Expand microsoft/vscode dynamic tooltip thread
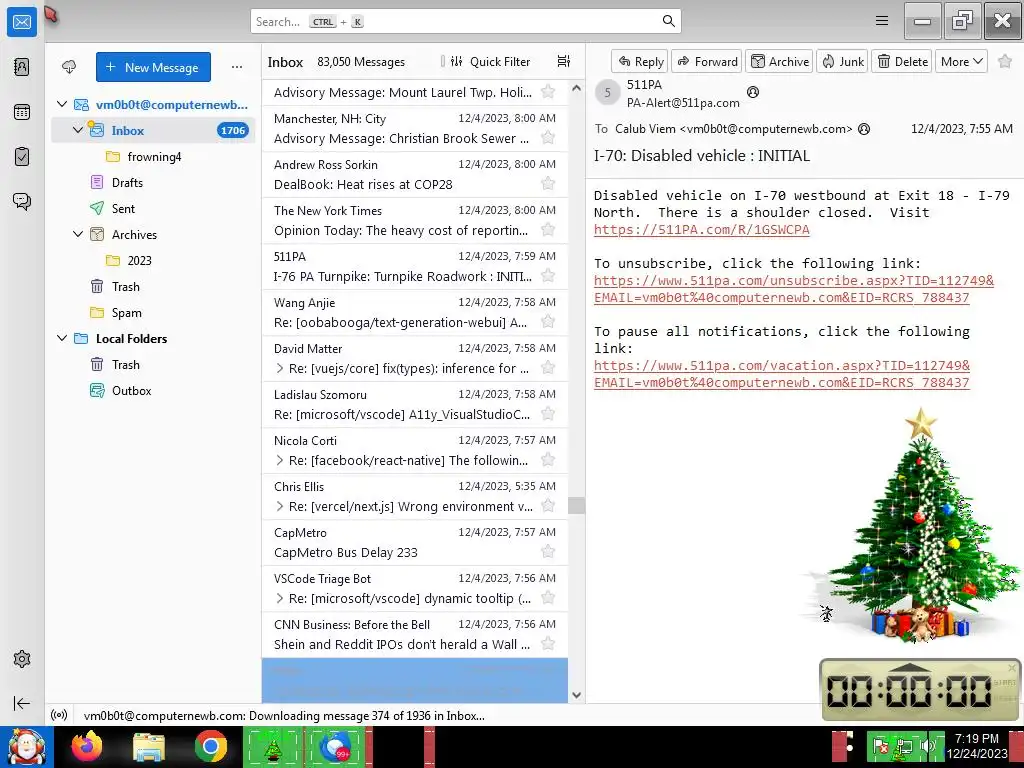Viewport: 1024px width, 768px height. pos(280,598)
